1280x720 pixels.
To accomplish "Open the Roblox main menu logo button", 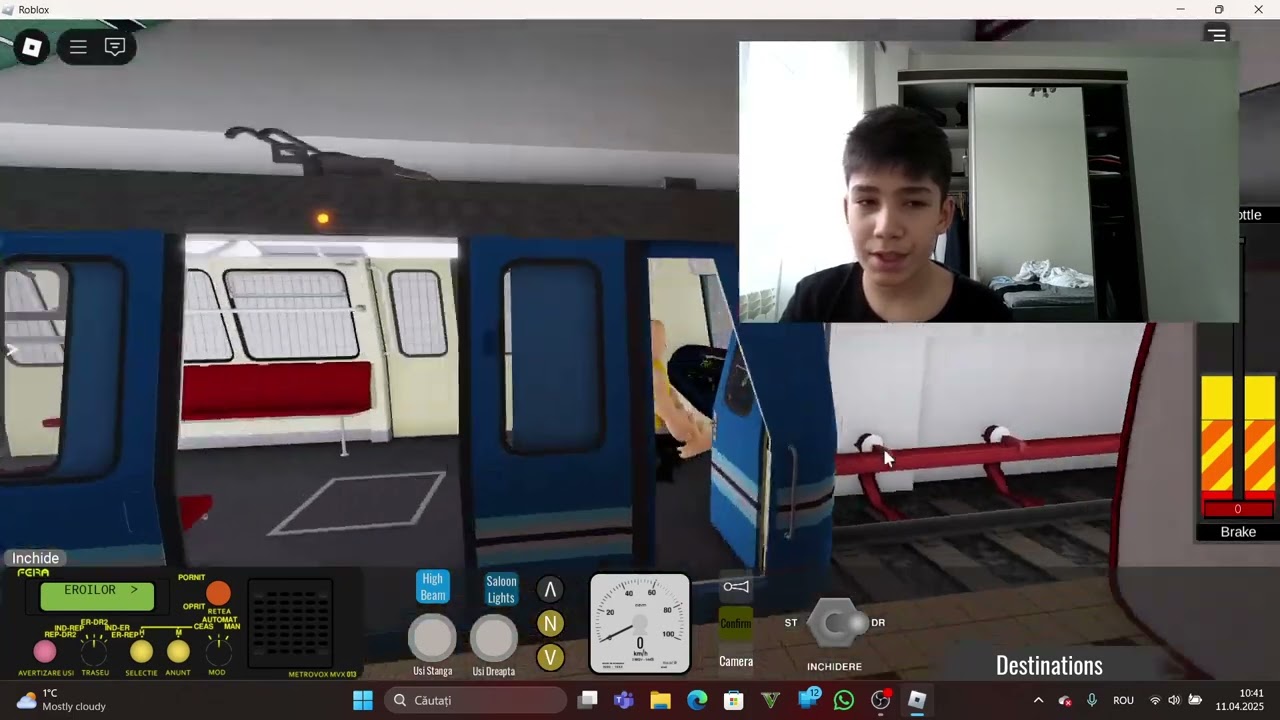I will click(32, 47).
